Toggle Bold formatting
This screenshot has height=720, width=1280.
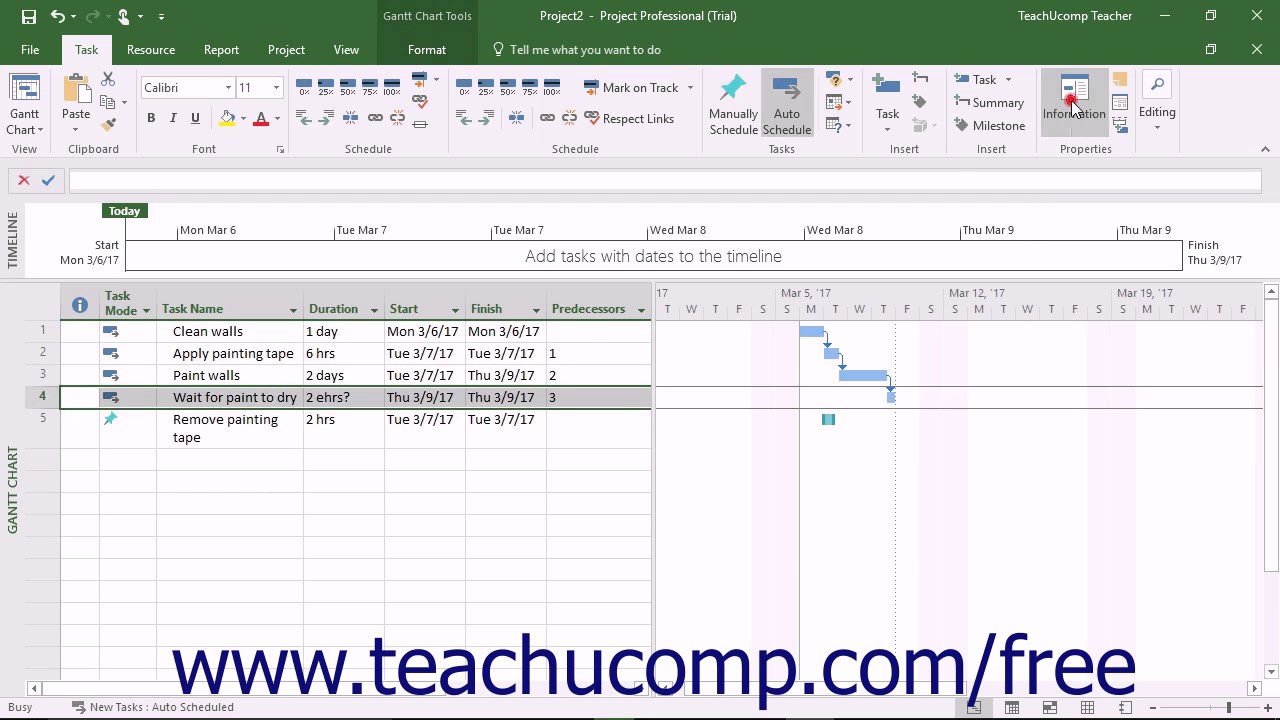(x=151, y=118)
